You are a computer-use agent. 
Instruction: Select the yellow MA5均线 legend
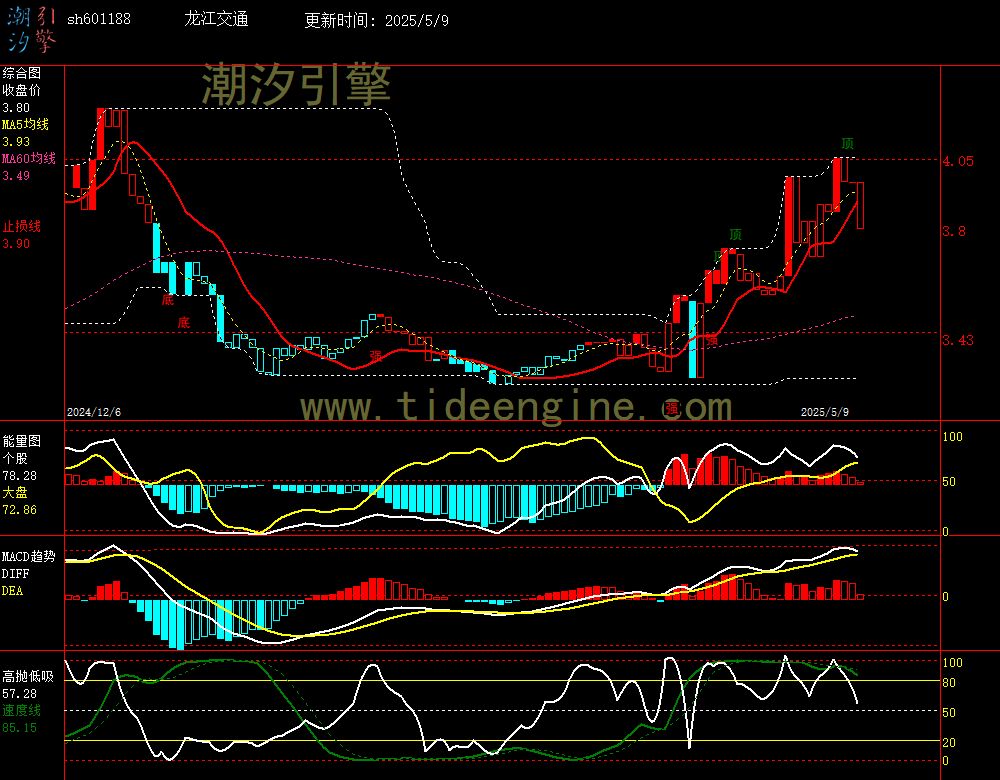tap(25, 124)
